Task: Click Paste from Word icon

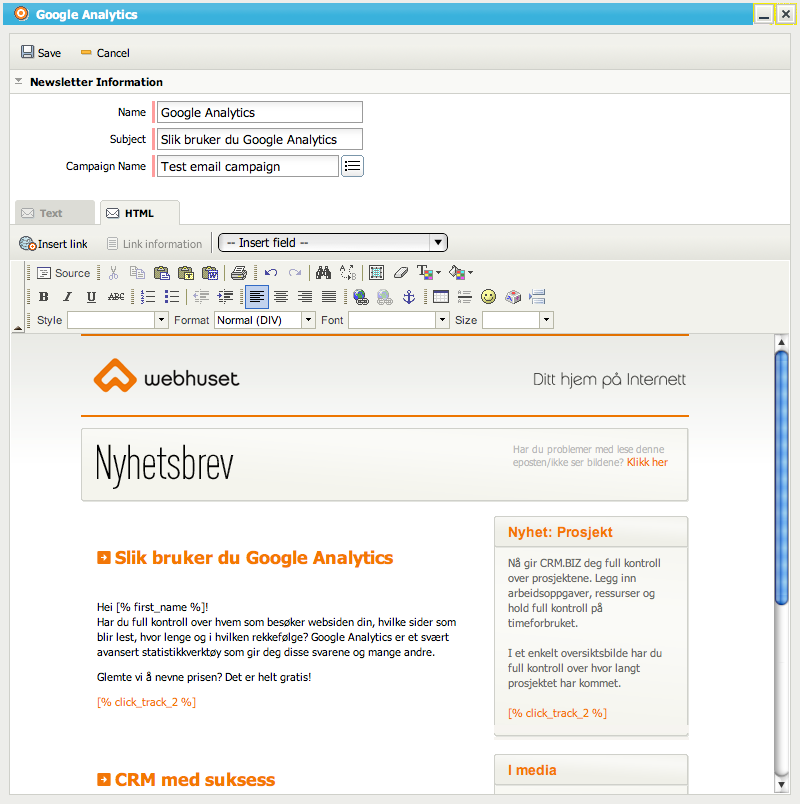Action: (210, 273)
